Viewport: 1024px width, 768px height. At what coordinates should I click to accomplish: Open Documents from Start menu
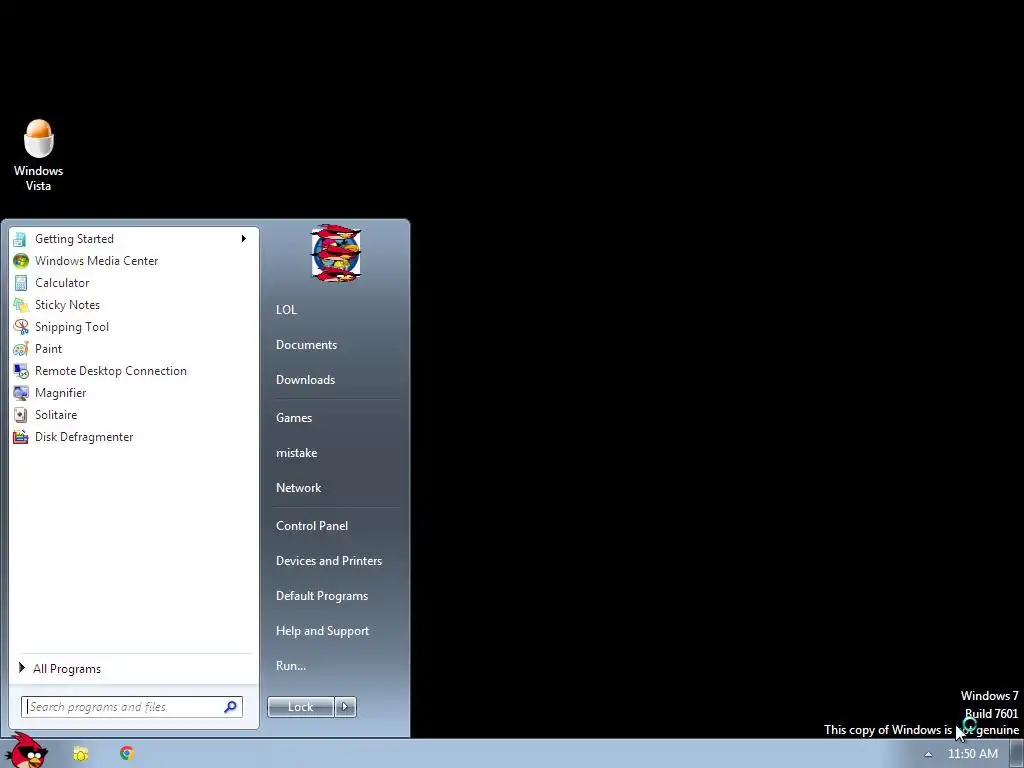306,345
